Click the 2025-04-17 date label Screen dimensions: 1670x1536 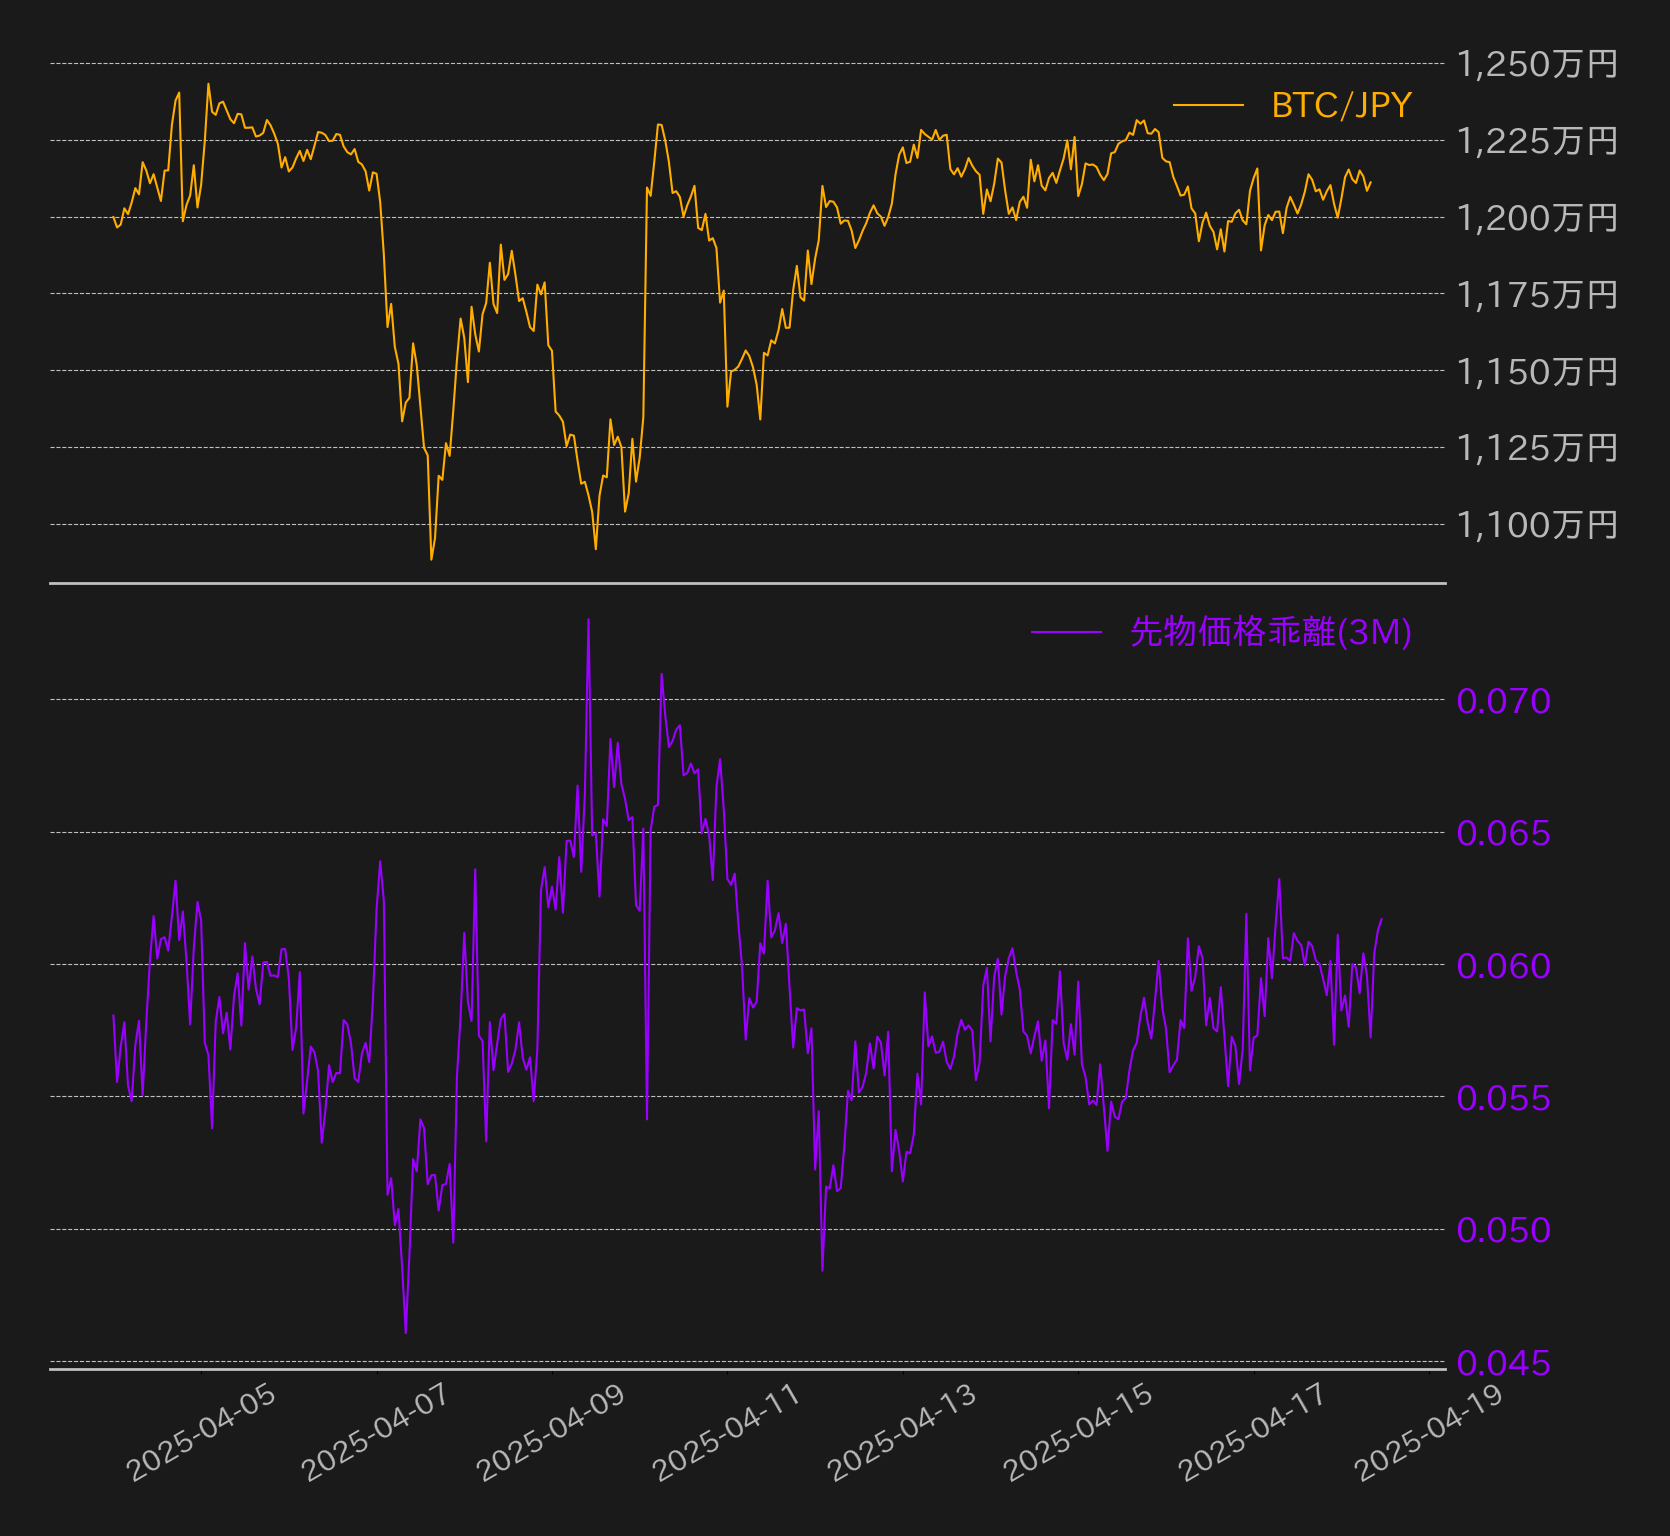1254,1432
